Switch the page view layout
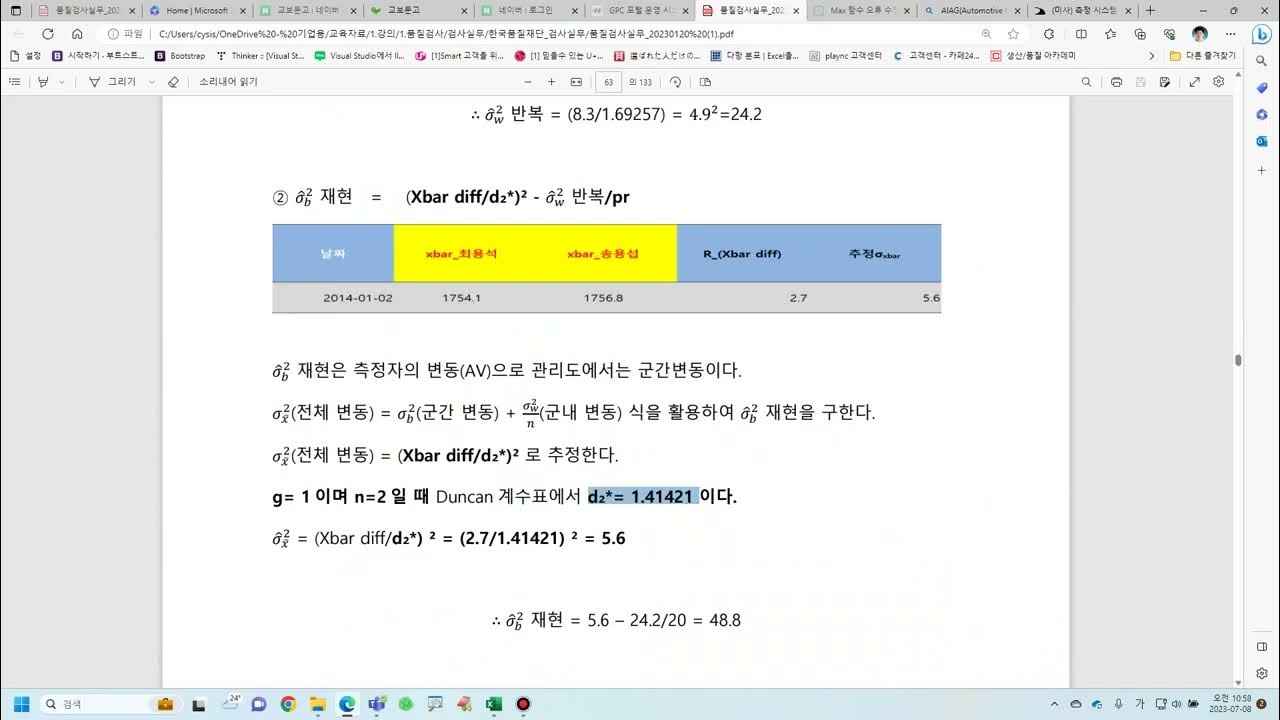 click(x=705, y=82)
